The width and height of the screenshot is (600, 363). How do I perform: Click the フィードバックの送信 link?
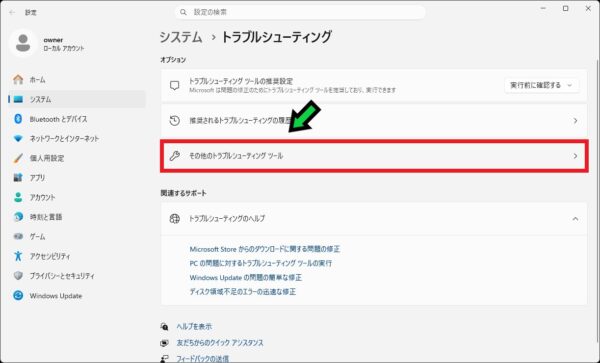[202, 358]
